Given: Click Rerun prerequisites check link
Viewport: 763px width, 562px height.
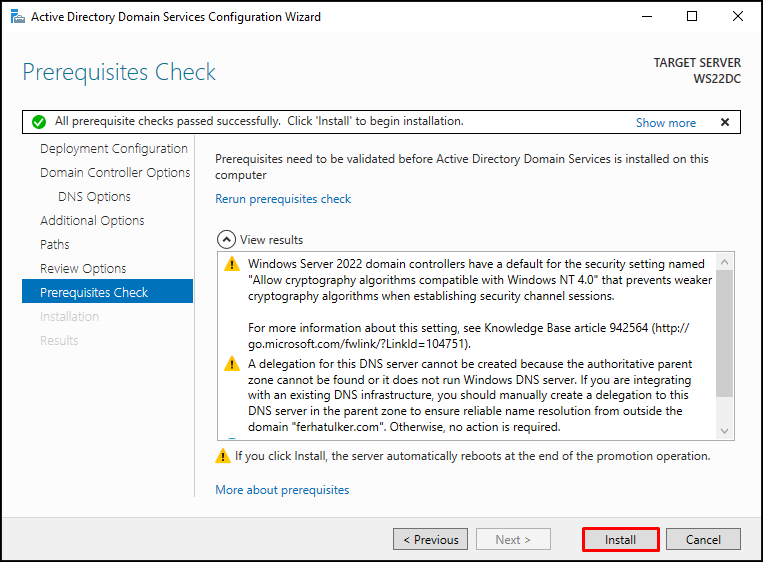Looking at the screenshot, I should pos(283,199).
